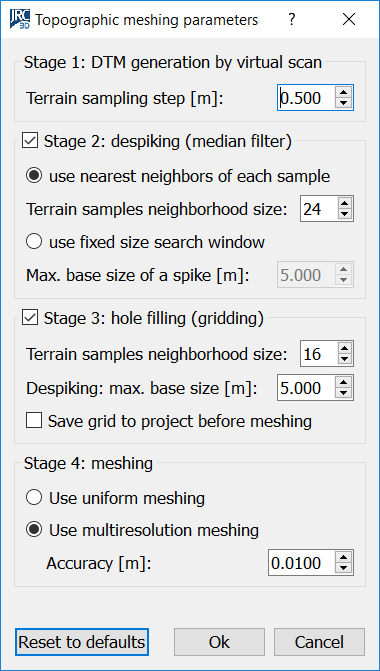Screen dimensions: 380x671
Task: Click the question mark help button
Action: [x=291, y=19]
